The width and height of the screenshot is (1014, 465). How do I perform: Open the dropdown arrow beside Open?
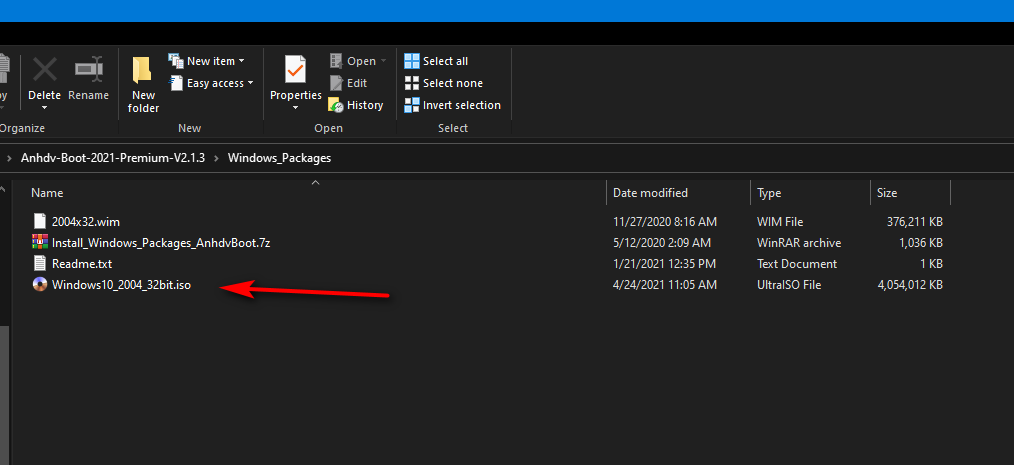(383, 61)
